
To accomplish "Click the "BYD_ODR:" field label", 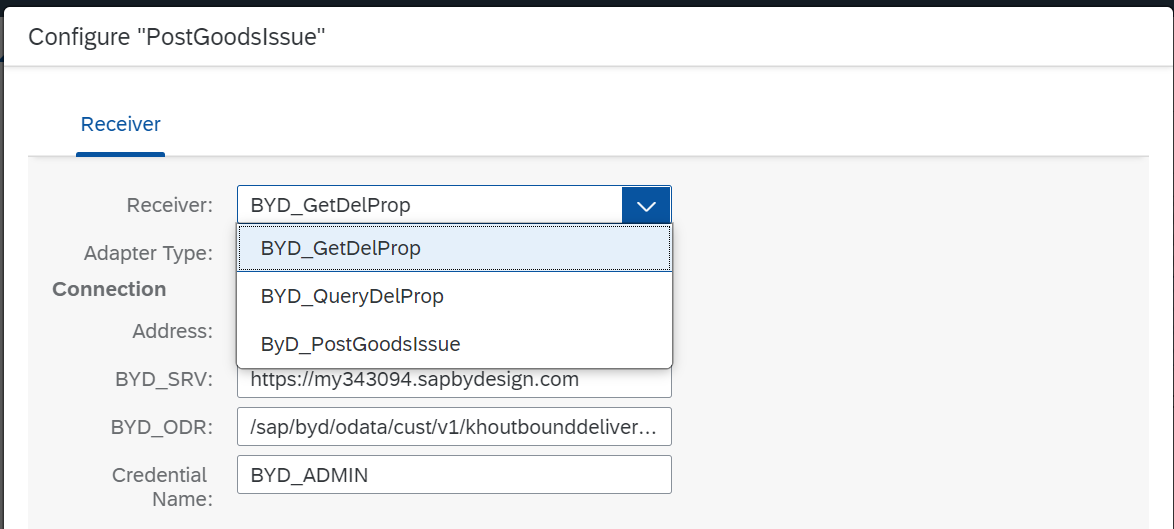I will [x=162, y=427].
